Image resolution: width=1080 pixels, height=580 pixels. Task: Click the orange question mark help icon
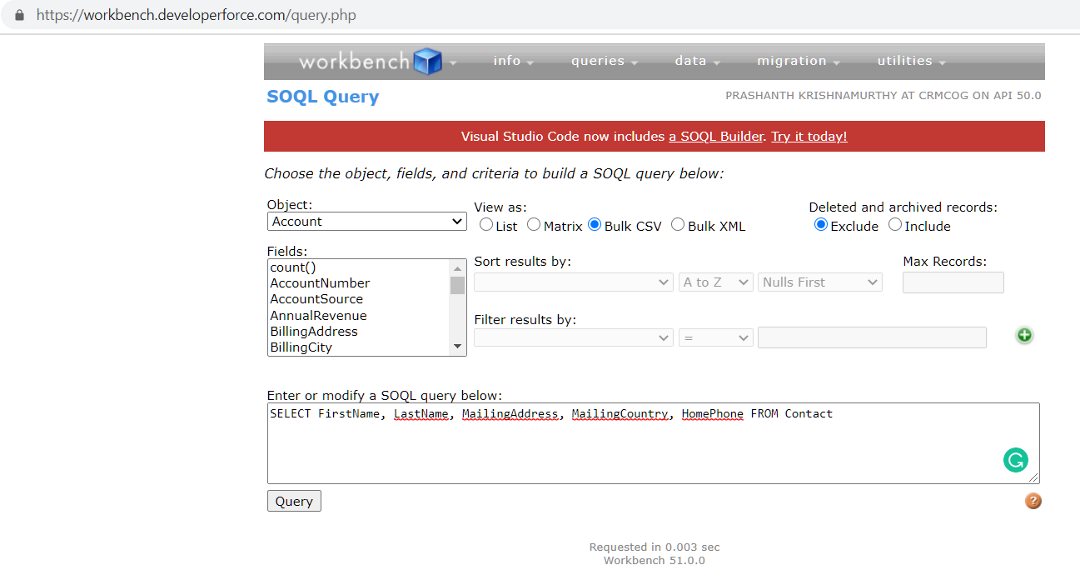tap(1032, 501)
